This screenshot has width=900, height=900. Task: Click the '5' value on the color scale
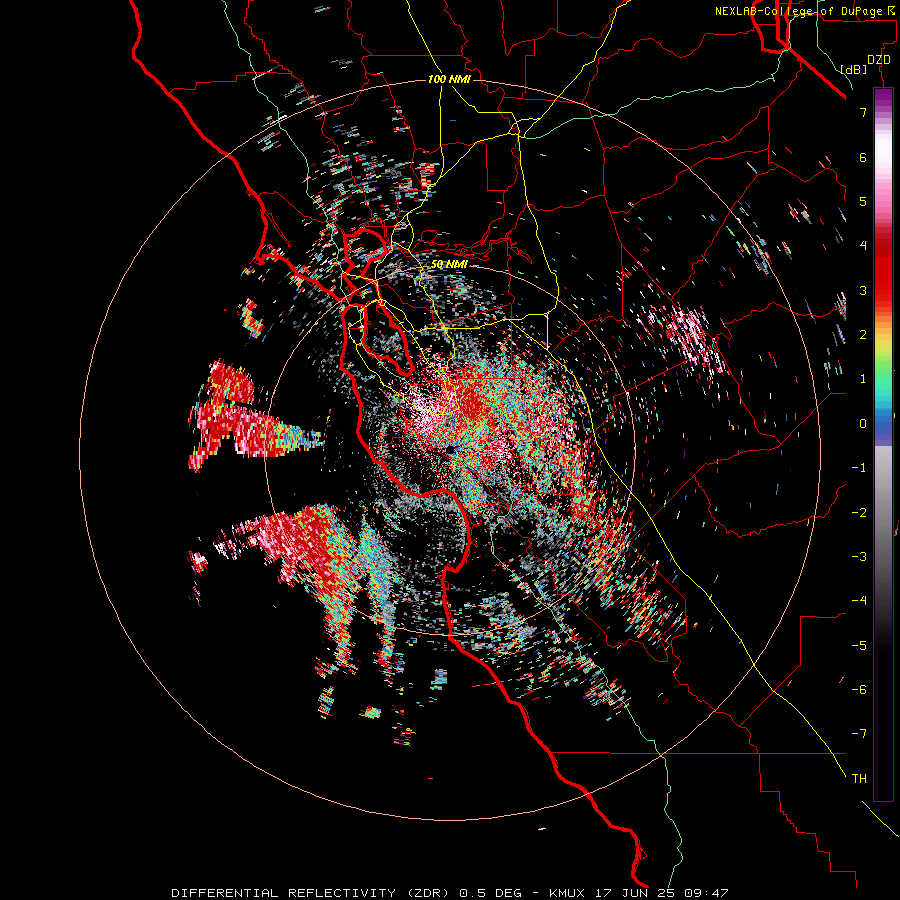pyautogui.click(x=863, y=201)
